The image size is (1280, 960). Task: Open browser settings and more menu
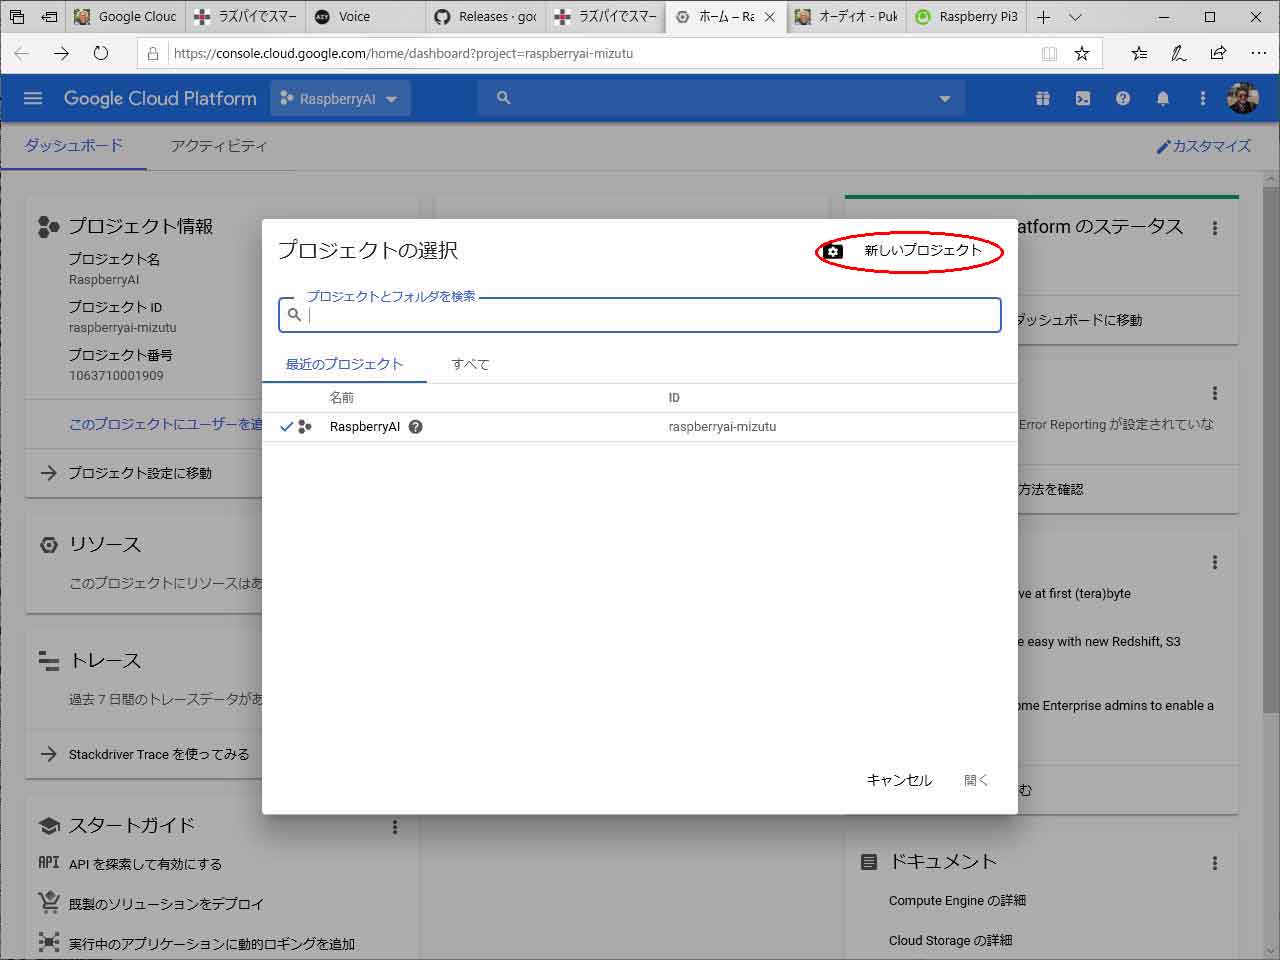(x=1258, y=53)
